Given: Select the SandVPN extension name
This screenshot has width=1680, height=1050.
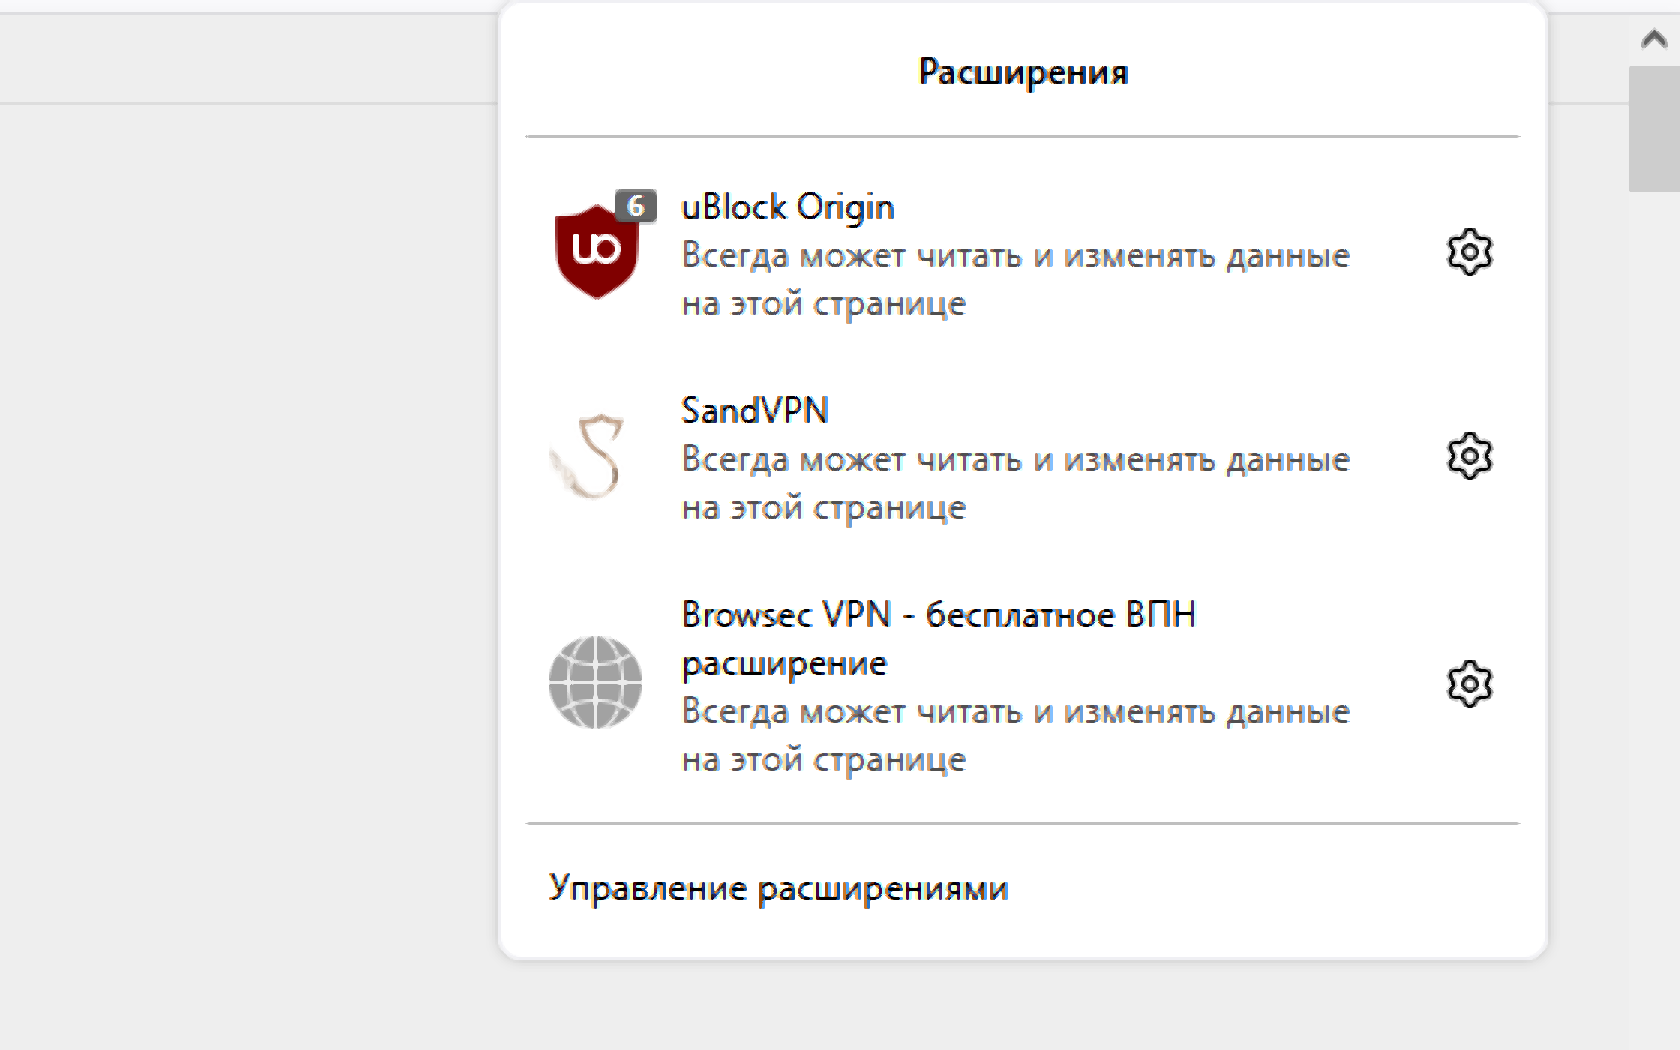Looking at the screenshot, I should tap(755, 411).
